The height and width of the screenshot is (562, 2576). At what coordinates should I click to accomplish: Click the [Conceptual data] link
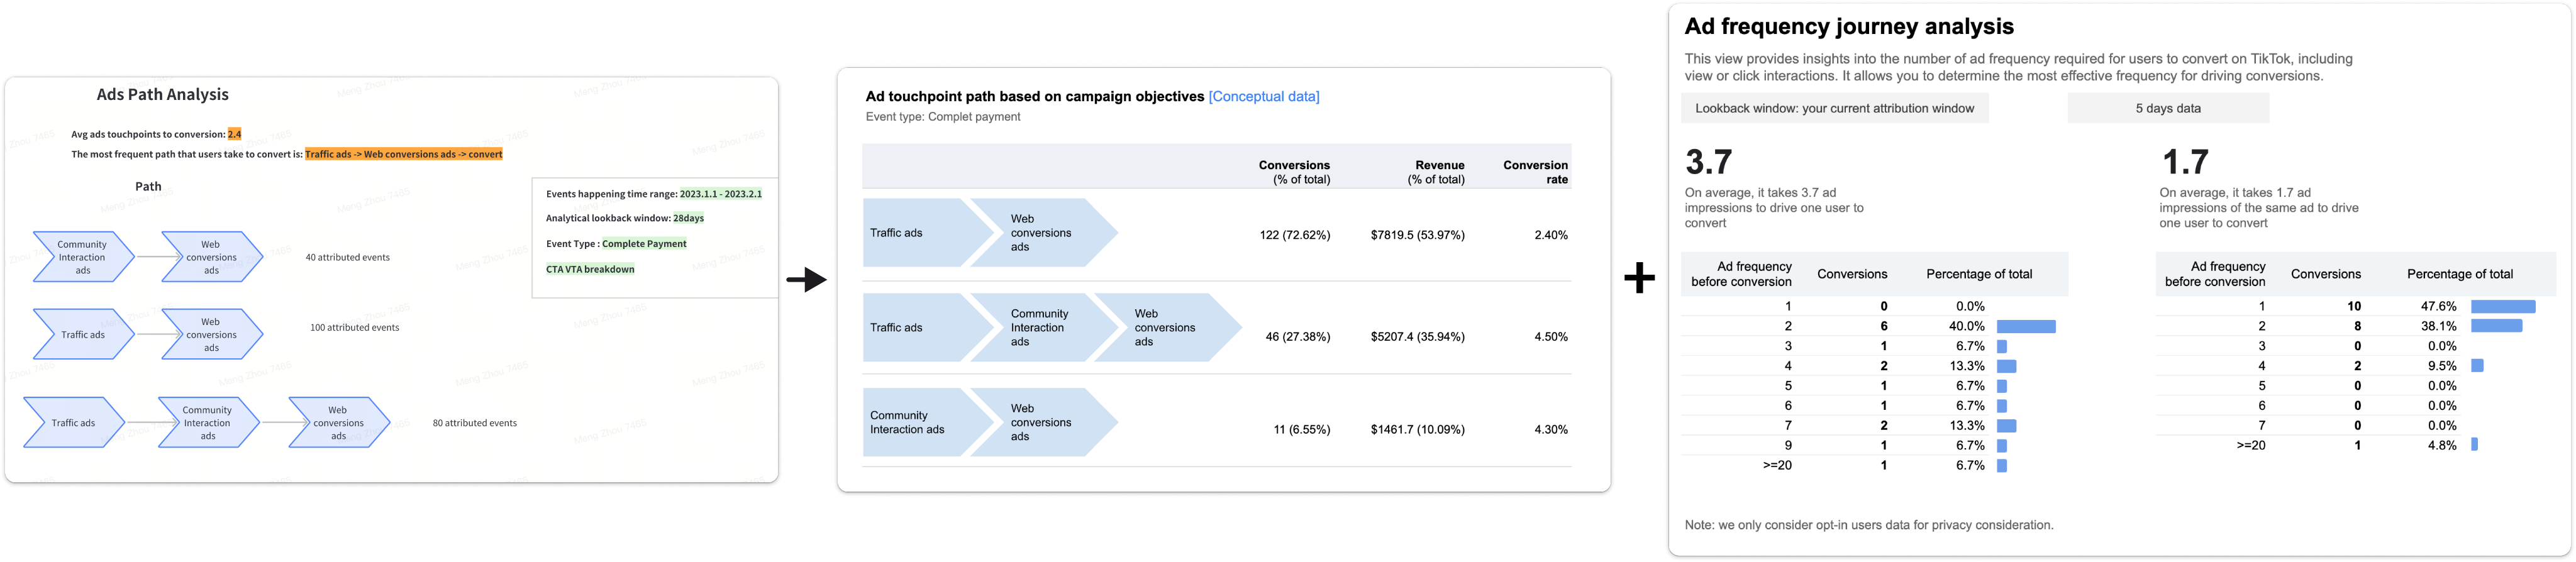click(x=1264, y=97)
